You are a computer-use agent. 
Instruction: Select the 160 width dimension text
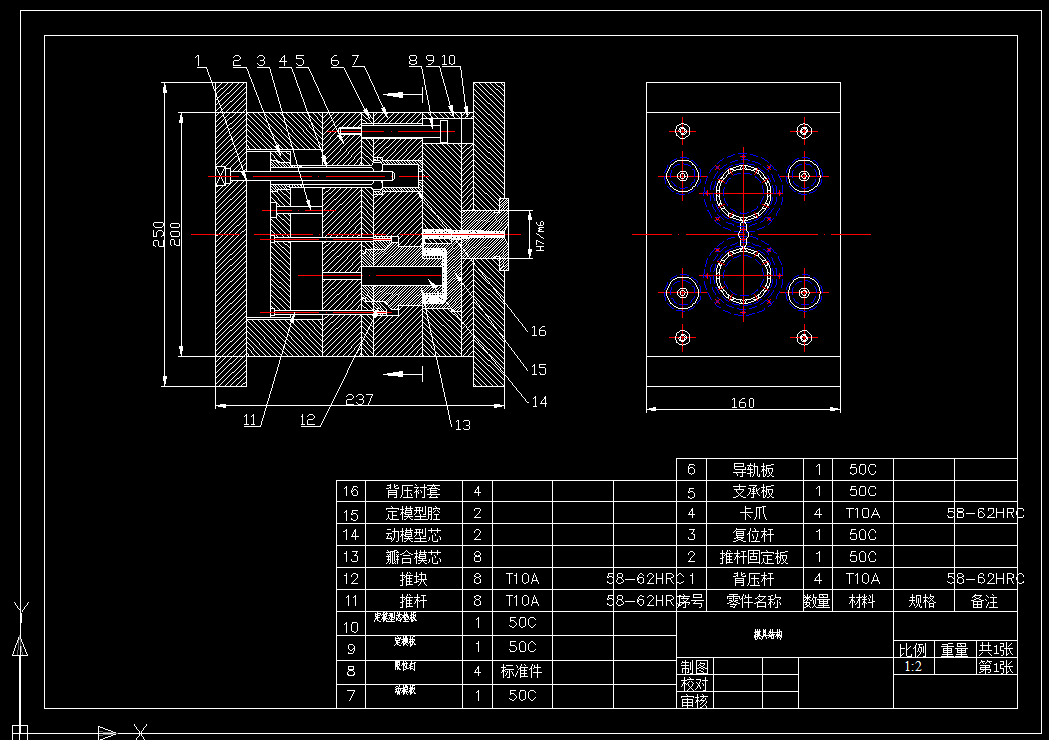click(743, 403)
